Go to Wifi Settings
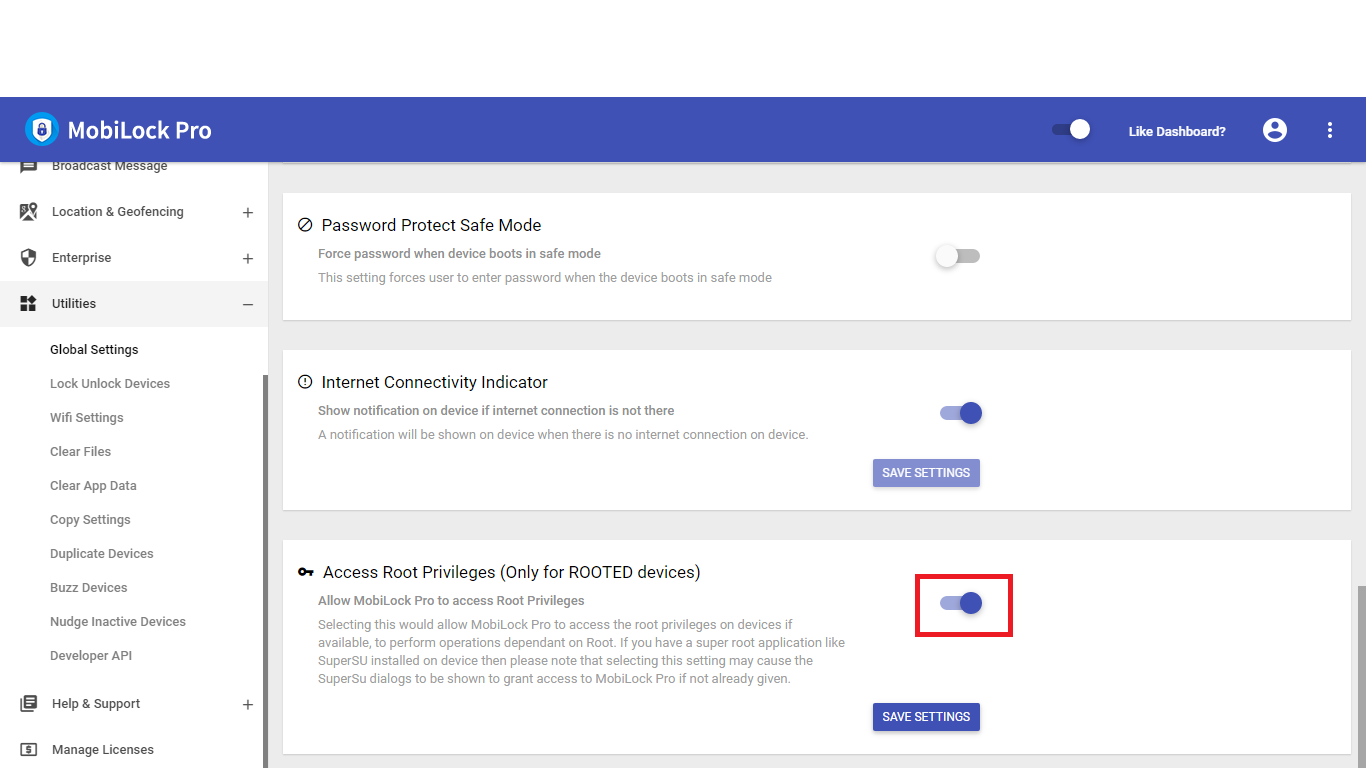Image resolution: width=1366 pixels, height=768 pixels. point(87,417)
